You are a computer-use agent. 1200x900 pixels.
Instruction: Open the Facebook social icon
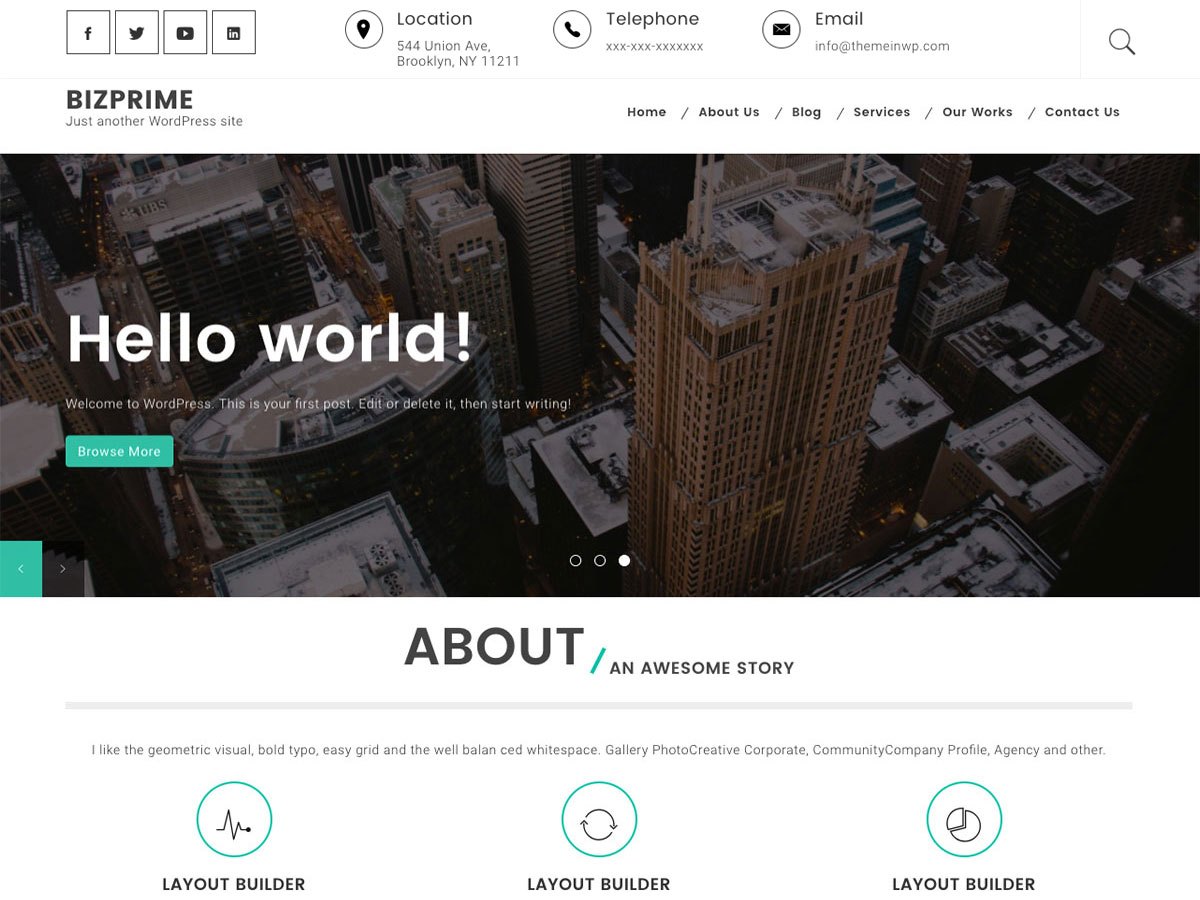(x=88, y=33)
